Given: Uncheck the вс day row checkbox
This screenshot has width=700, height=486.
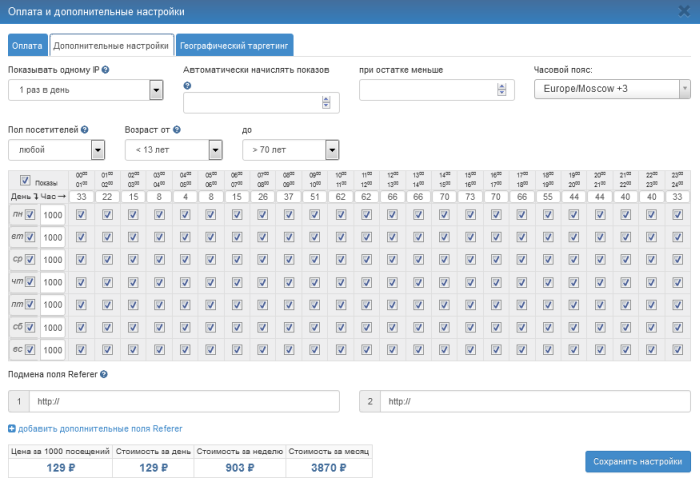Looking at the screenshot, I should 29,349.
